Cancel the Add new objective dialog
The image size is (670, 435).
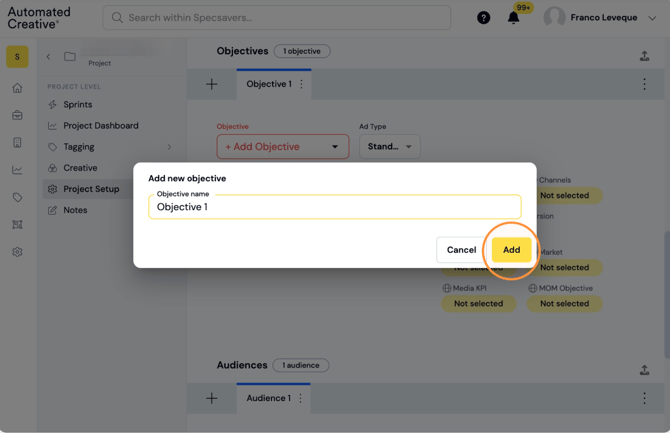point(461,250)
